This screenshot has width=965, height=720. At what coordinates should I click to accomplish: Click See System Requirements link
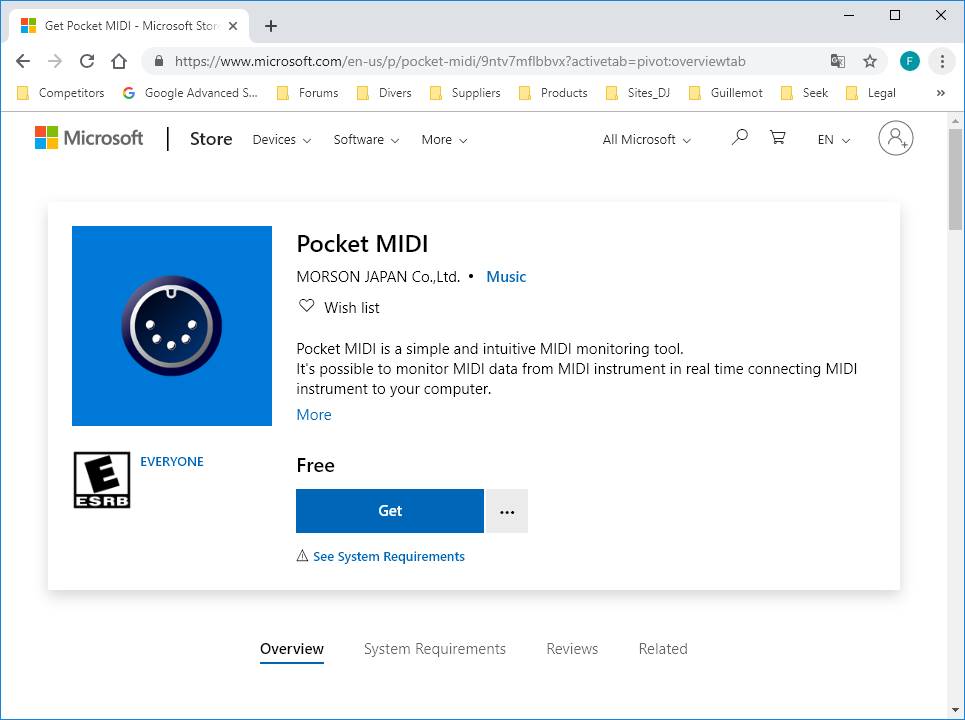click(388, 556)
